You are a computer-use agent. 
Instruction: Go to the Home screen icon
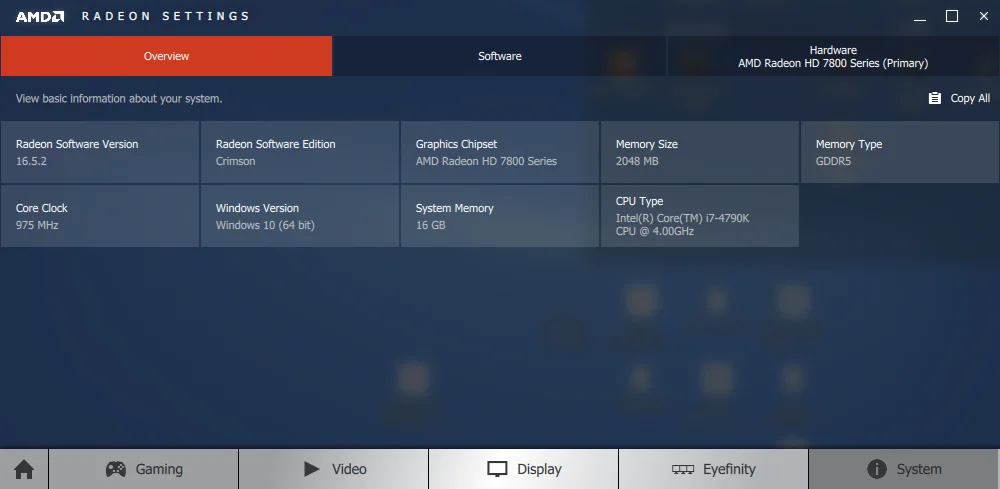[24, 469]
